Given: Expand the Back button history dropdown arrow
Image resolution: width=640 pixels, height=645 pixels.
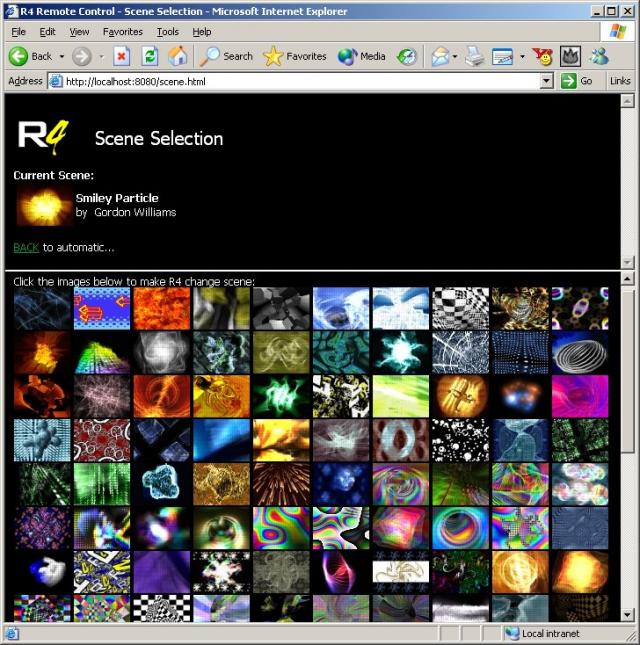Looking at the screenshot, I should click(61, 56).
